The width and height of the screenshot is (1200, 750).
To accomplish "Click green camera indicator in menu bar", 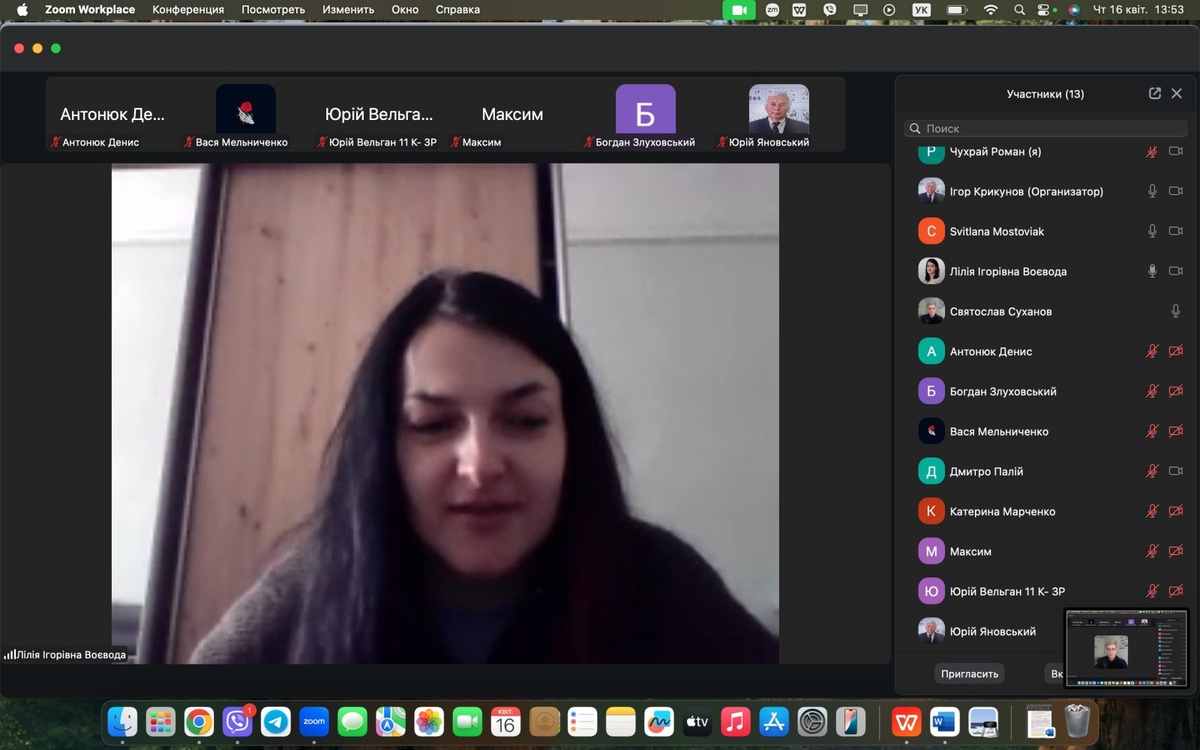I will [739, 10].
